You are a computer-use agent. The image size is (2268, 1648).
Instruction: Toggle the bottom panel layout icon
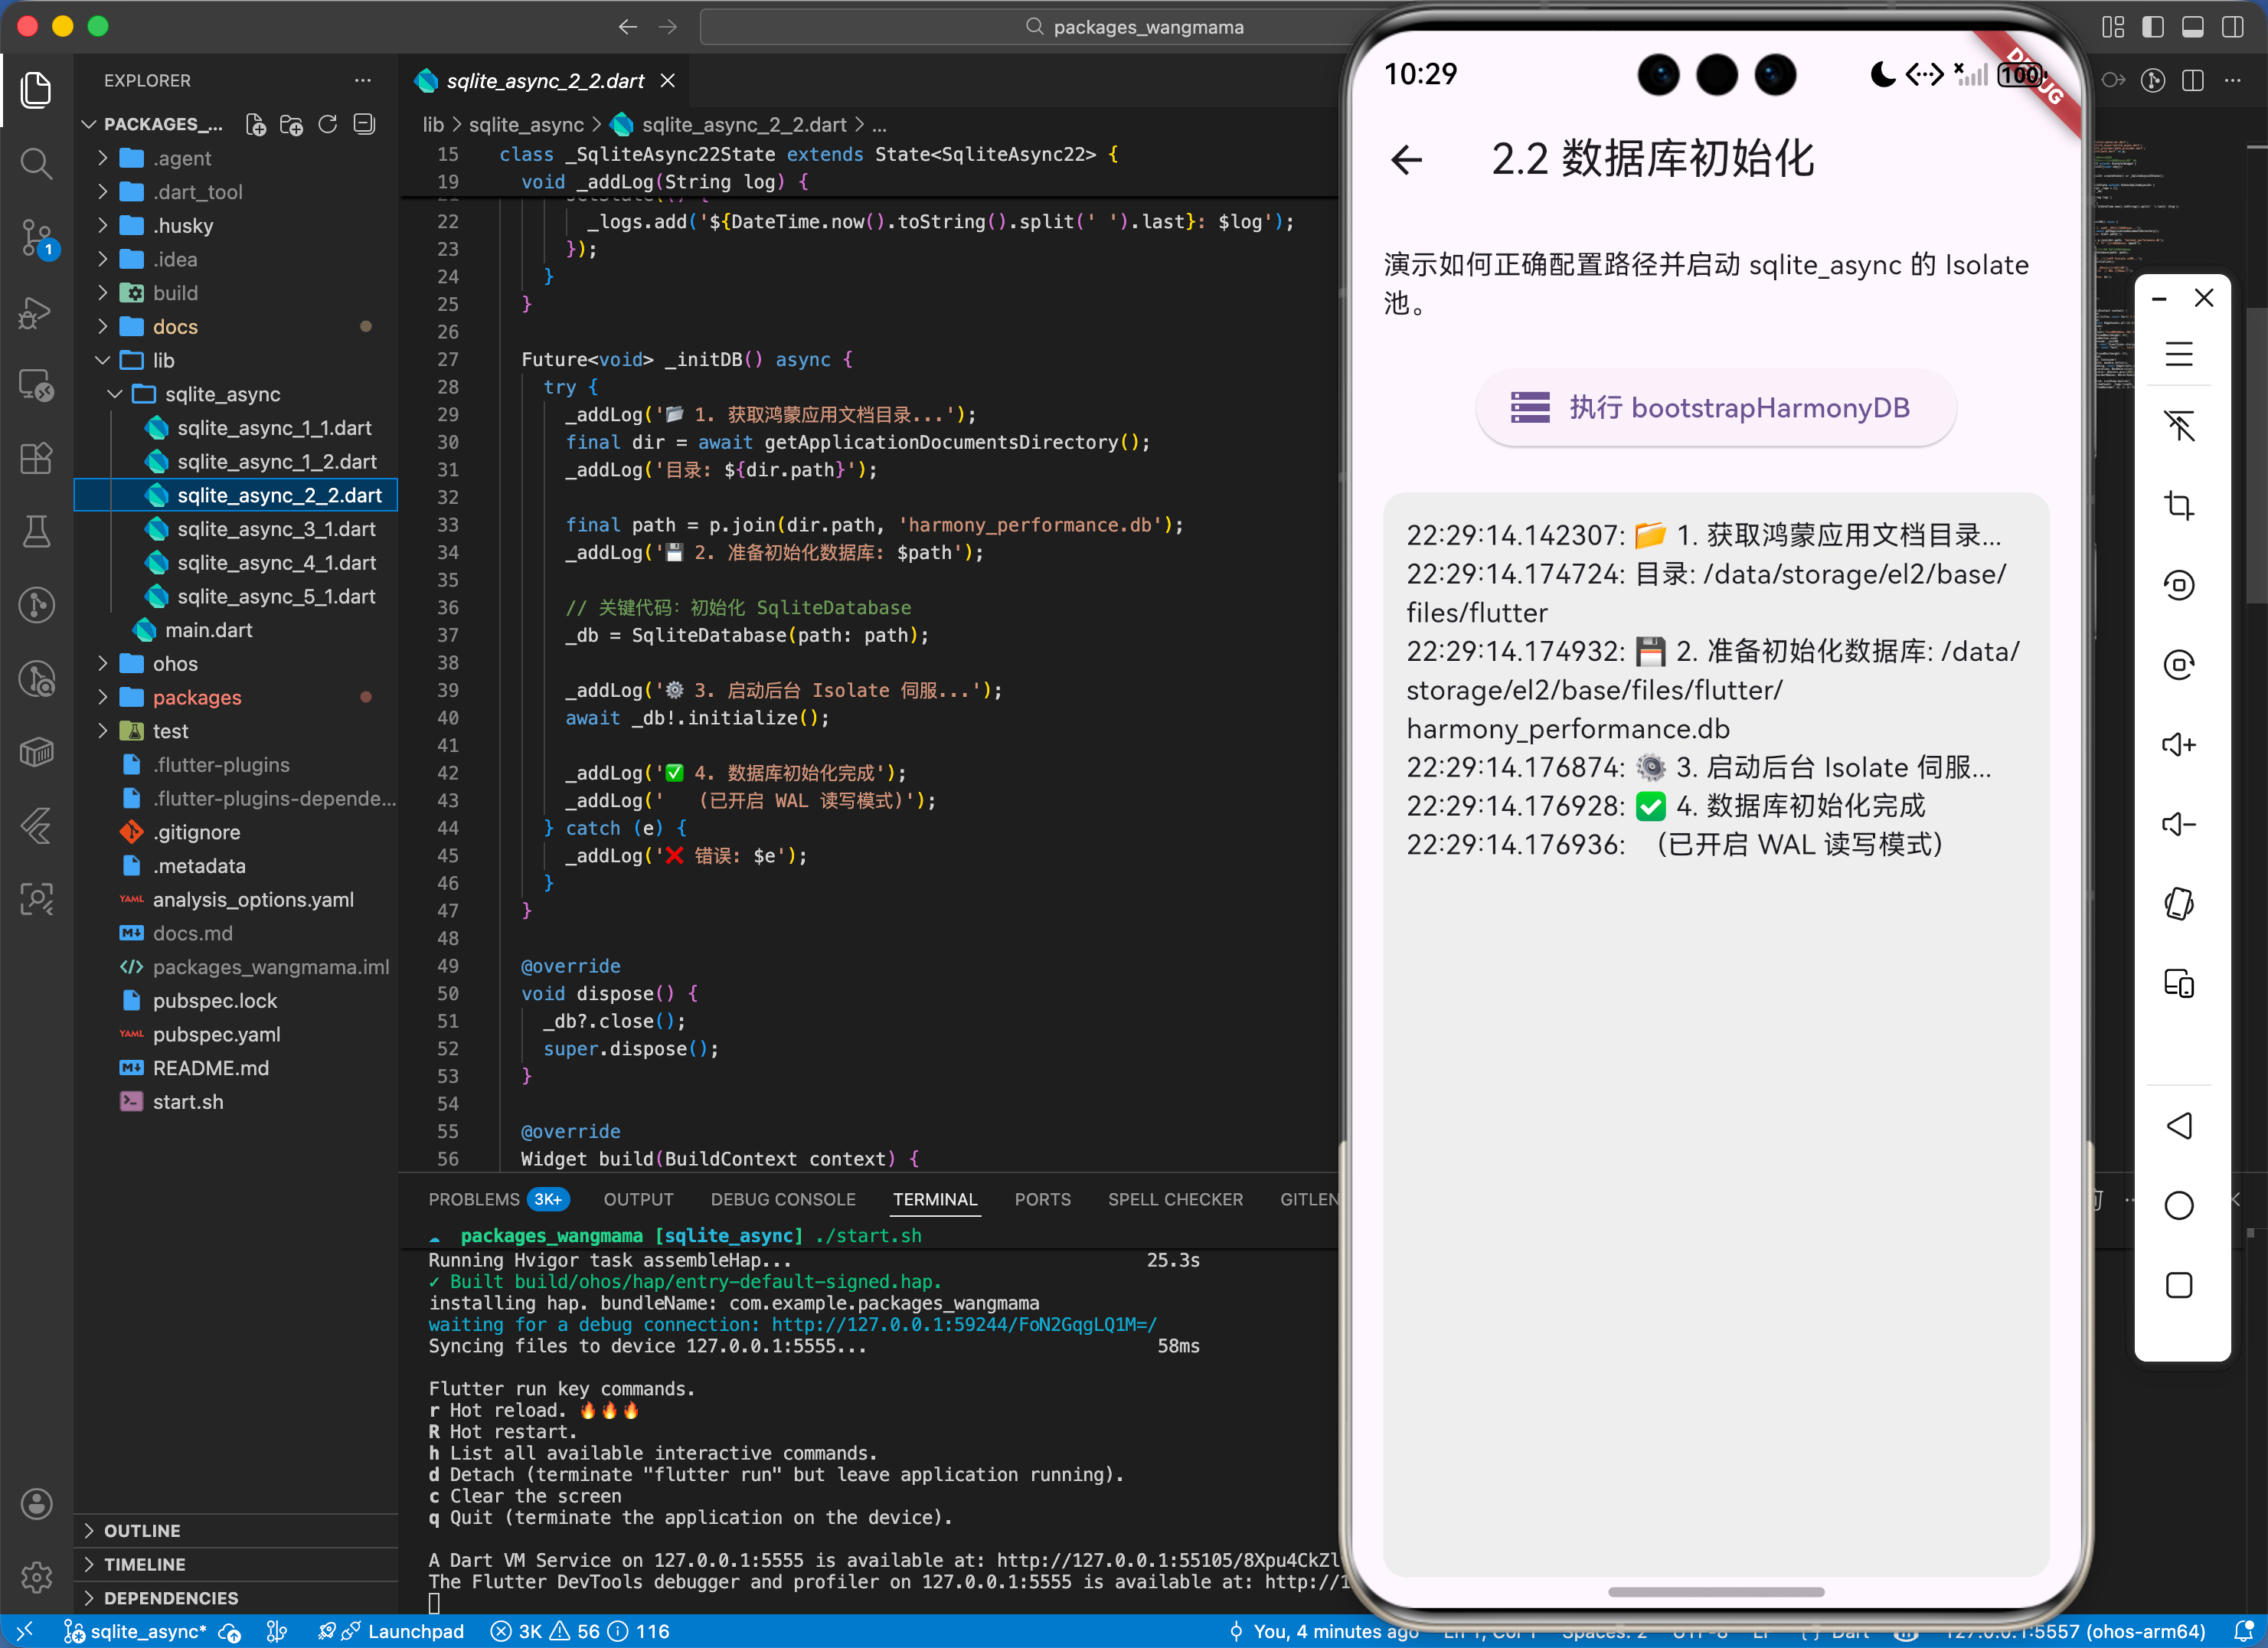tap(2192, 27)
